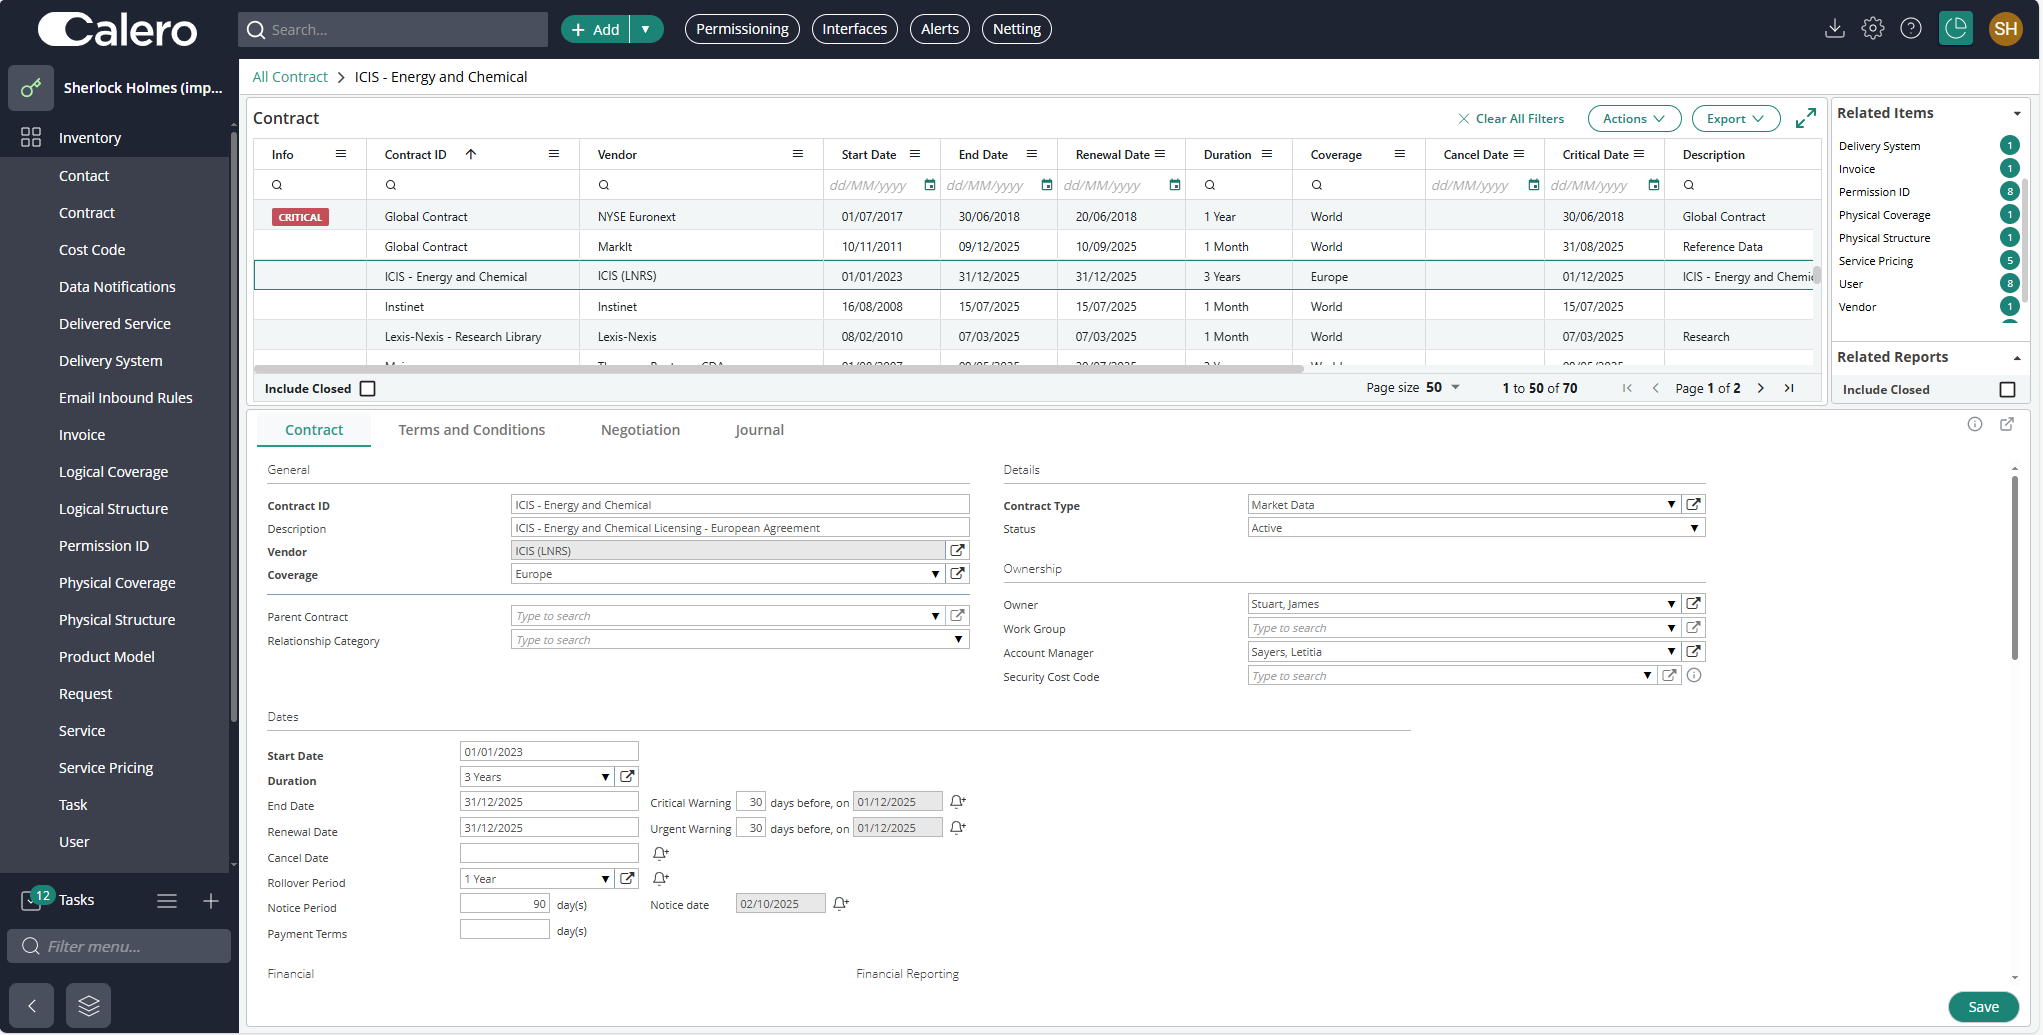Open the Page size 50 dropdown
Viewport: 2043px width, 1035px height.
[x=1454, y=387]
